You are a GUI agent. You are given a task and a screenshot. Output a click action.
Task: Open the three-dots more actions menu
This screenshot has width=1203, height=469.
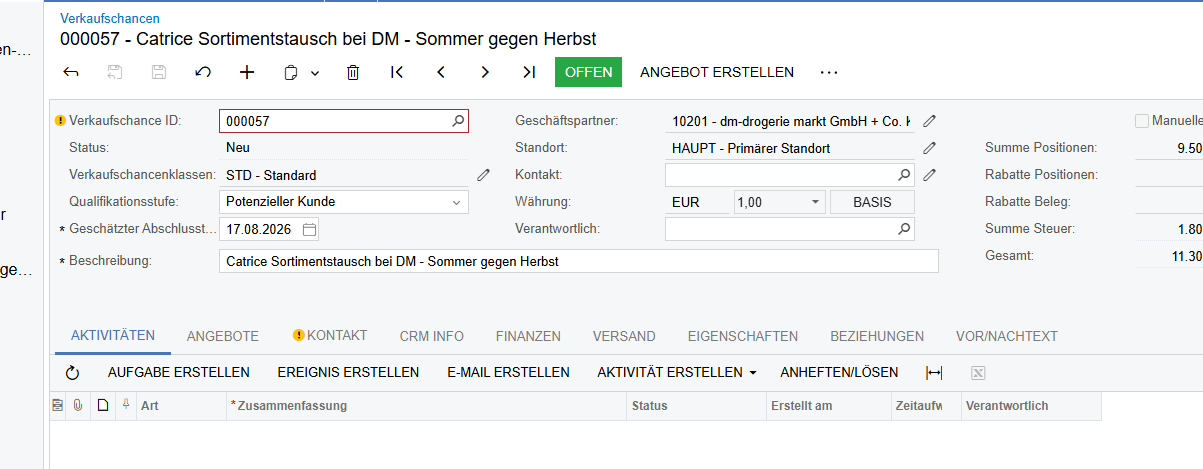828,72
